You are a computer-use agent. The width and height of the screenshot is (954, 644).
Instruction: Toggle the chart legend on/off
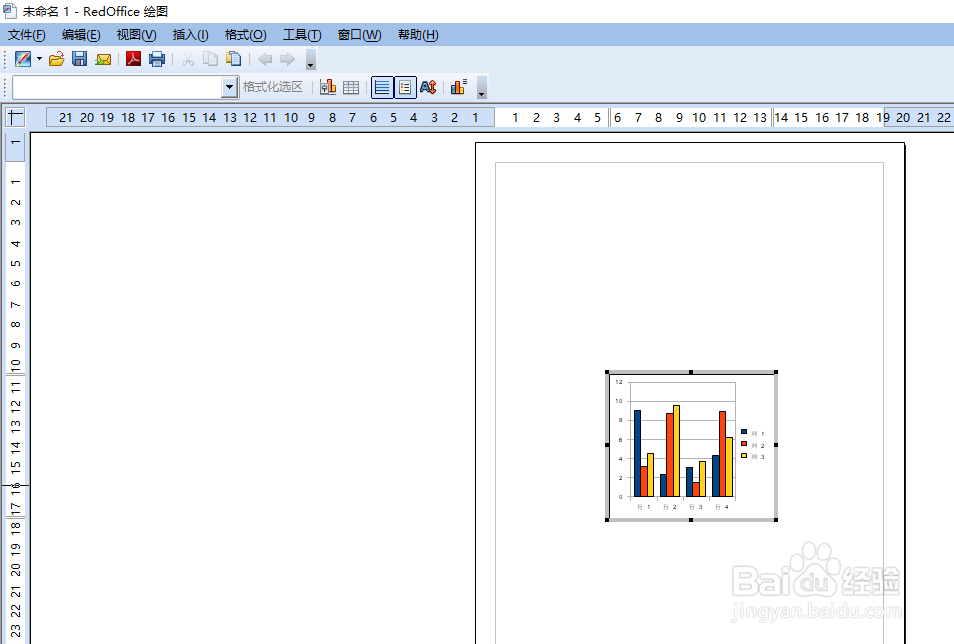pos(405,88)
